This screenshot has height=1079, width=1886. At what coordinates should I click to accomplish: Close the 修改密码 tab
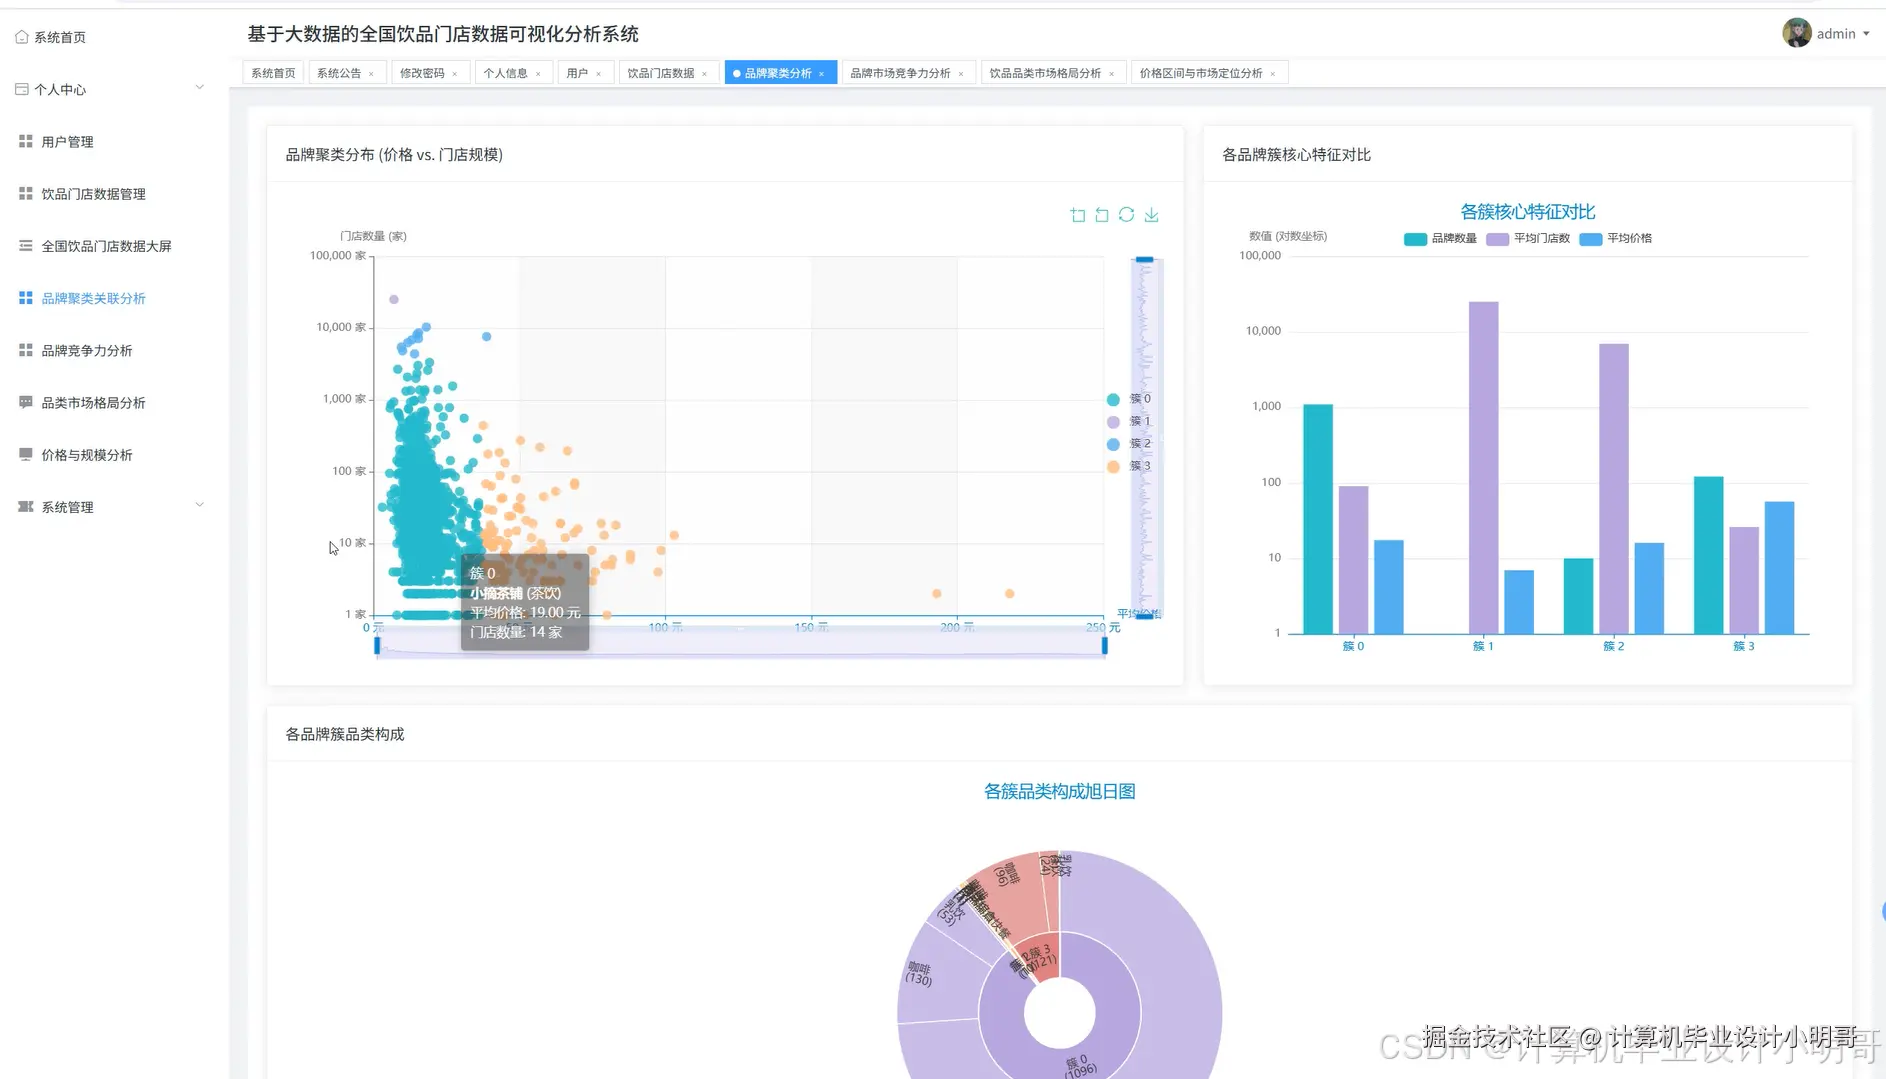[x=455, y=74]
